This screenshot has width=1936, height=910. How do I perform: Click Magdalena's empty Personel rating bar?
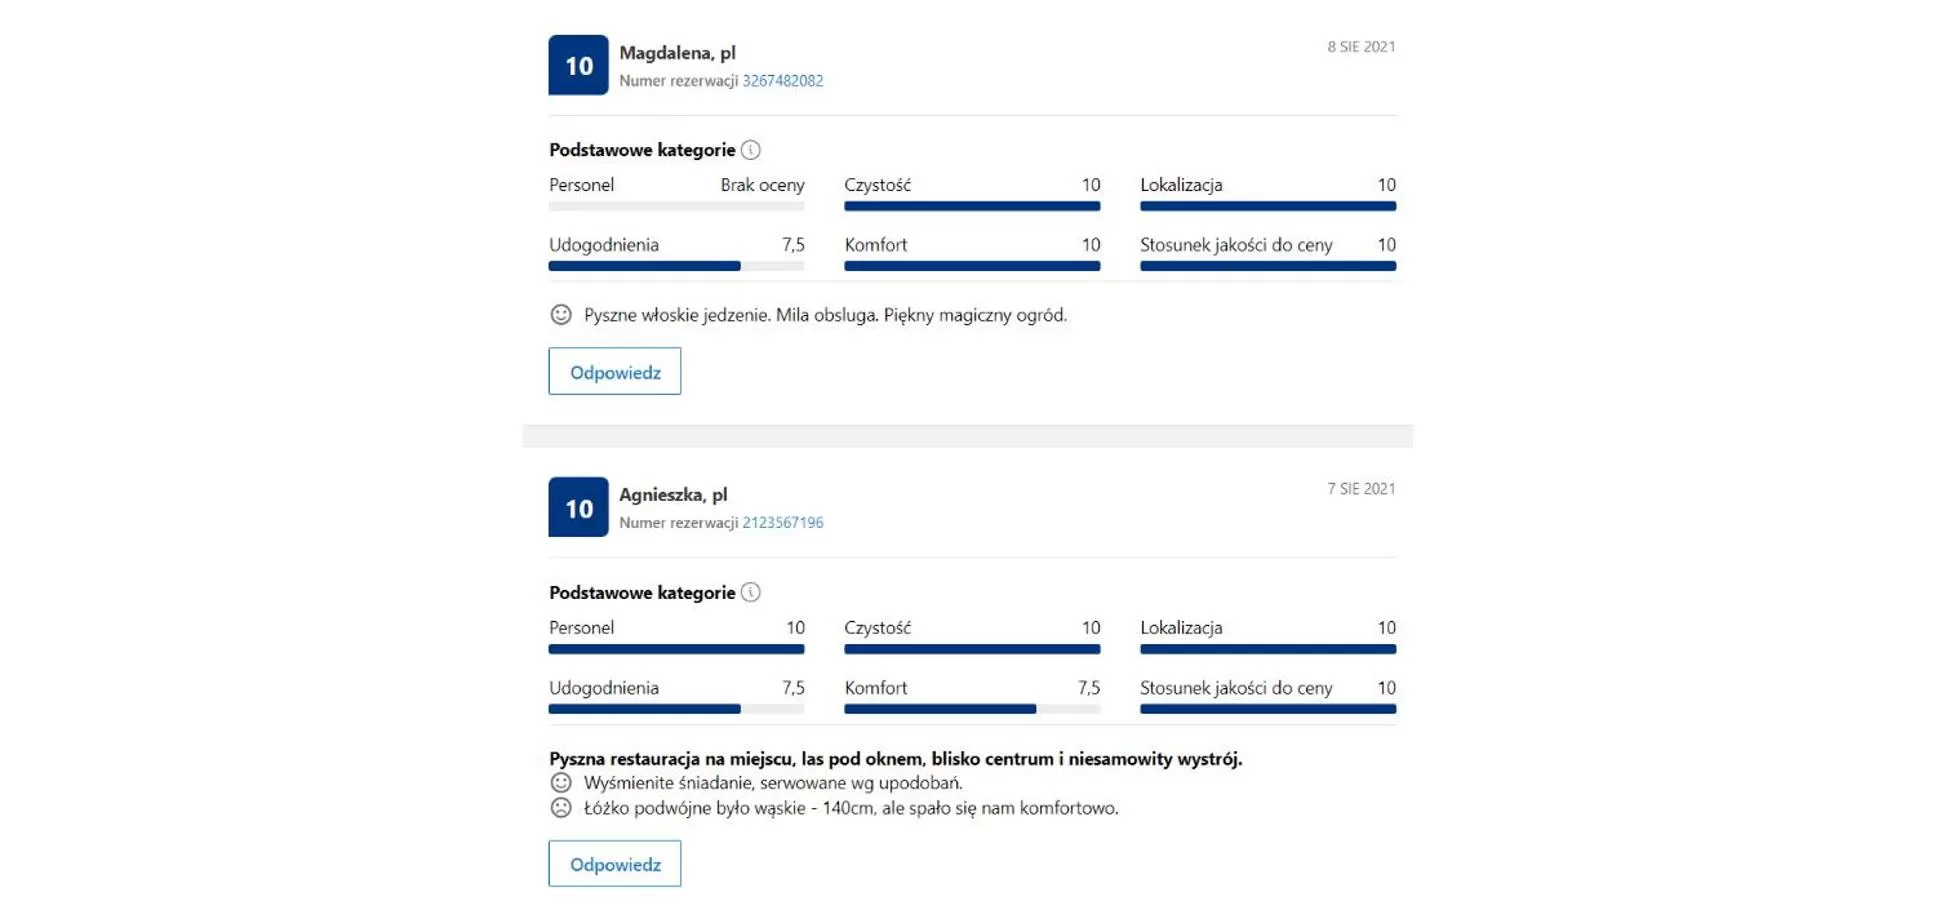676,206
